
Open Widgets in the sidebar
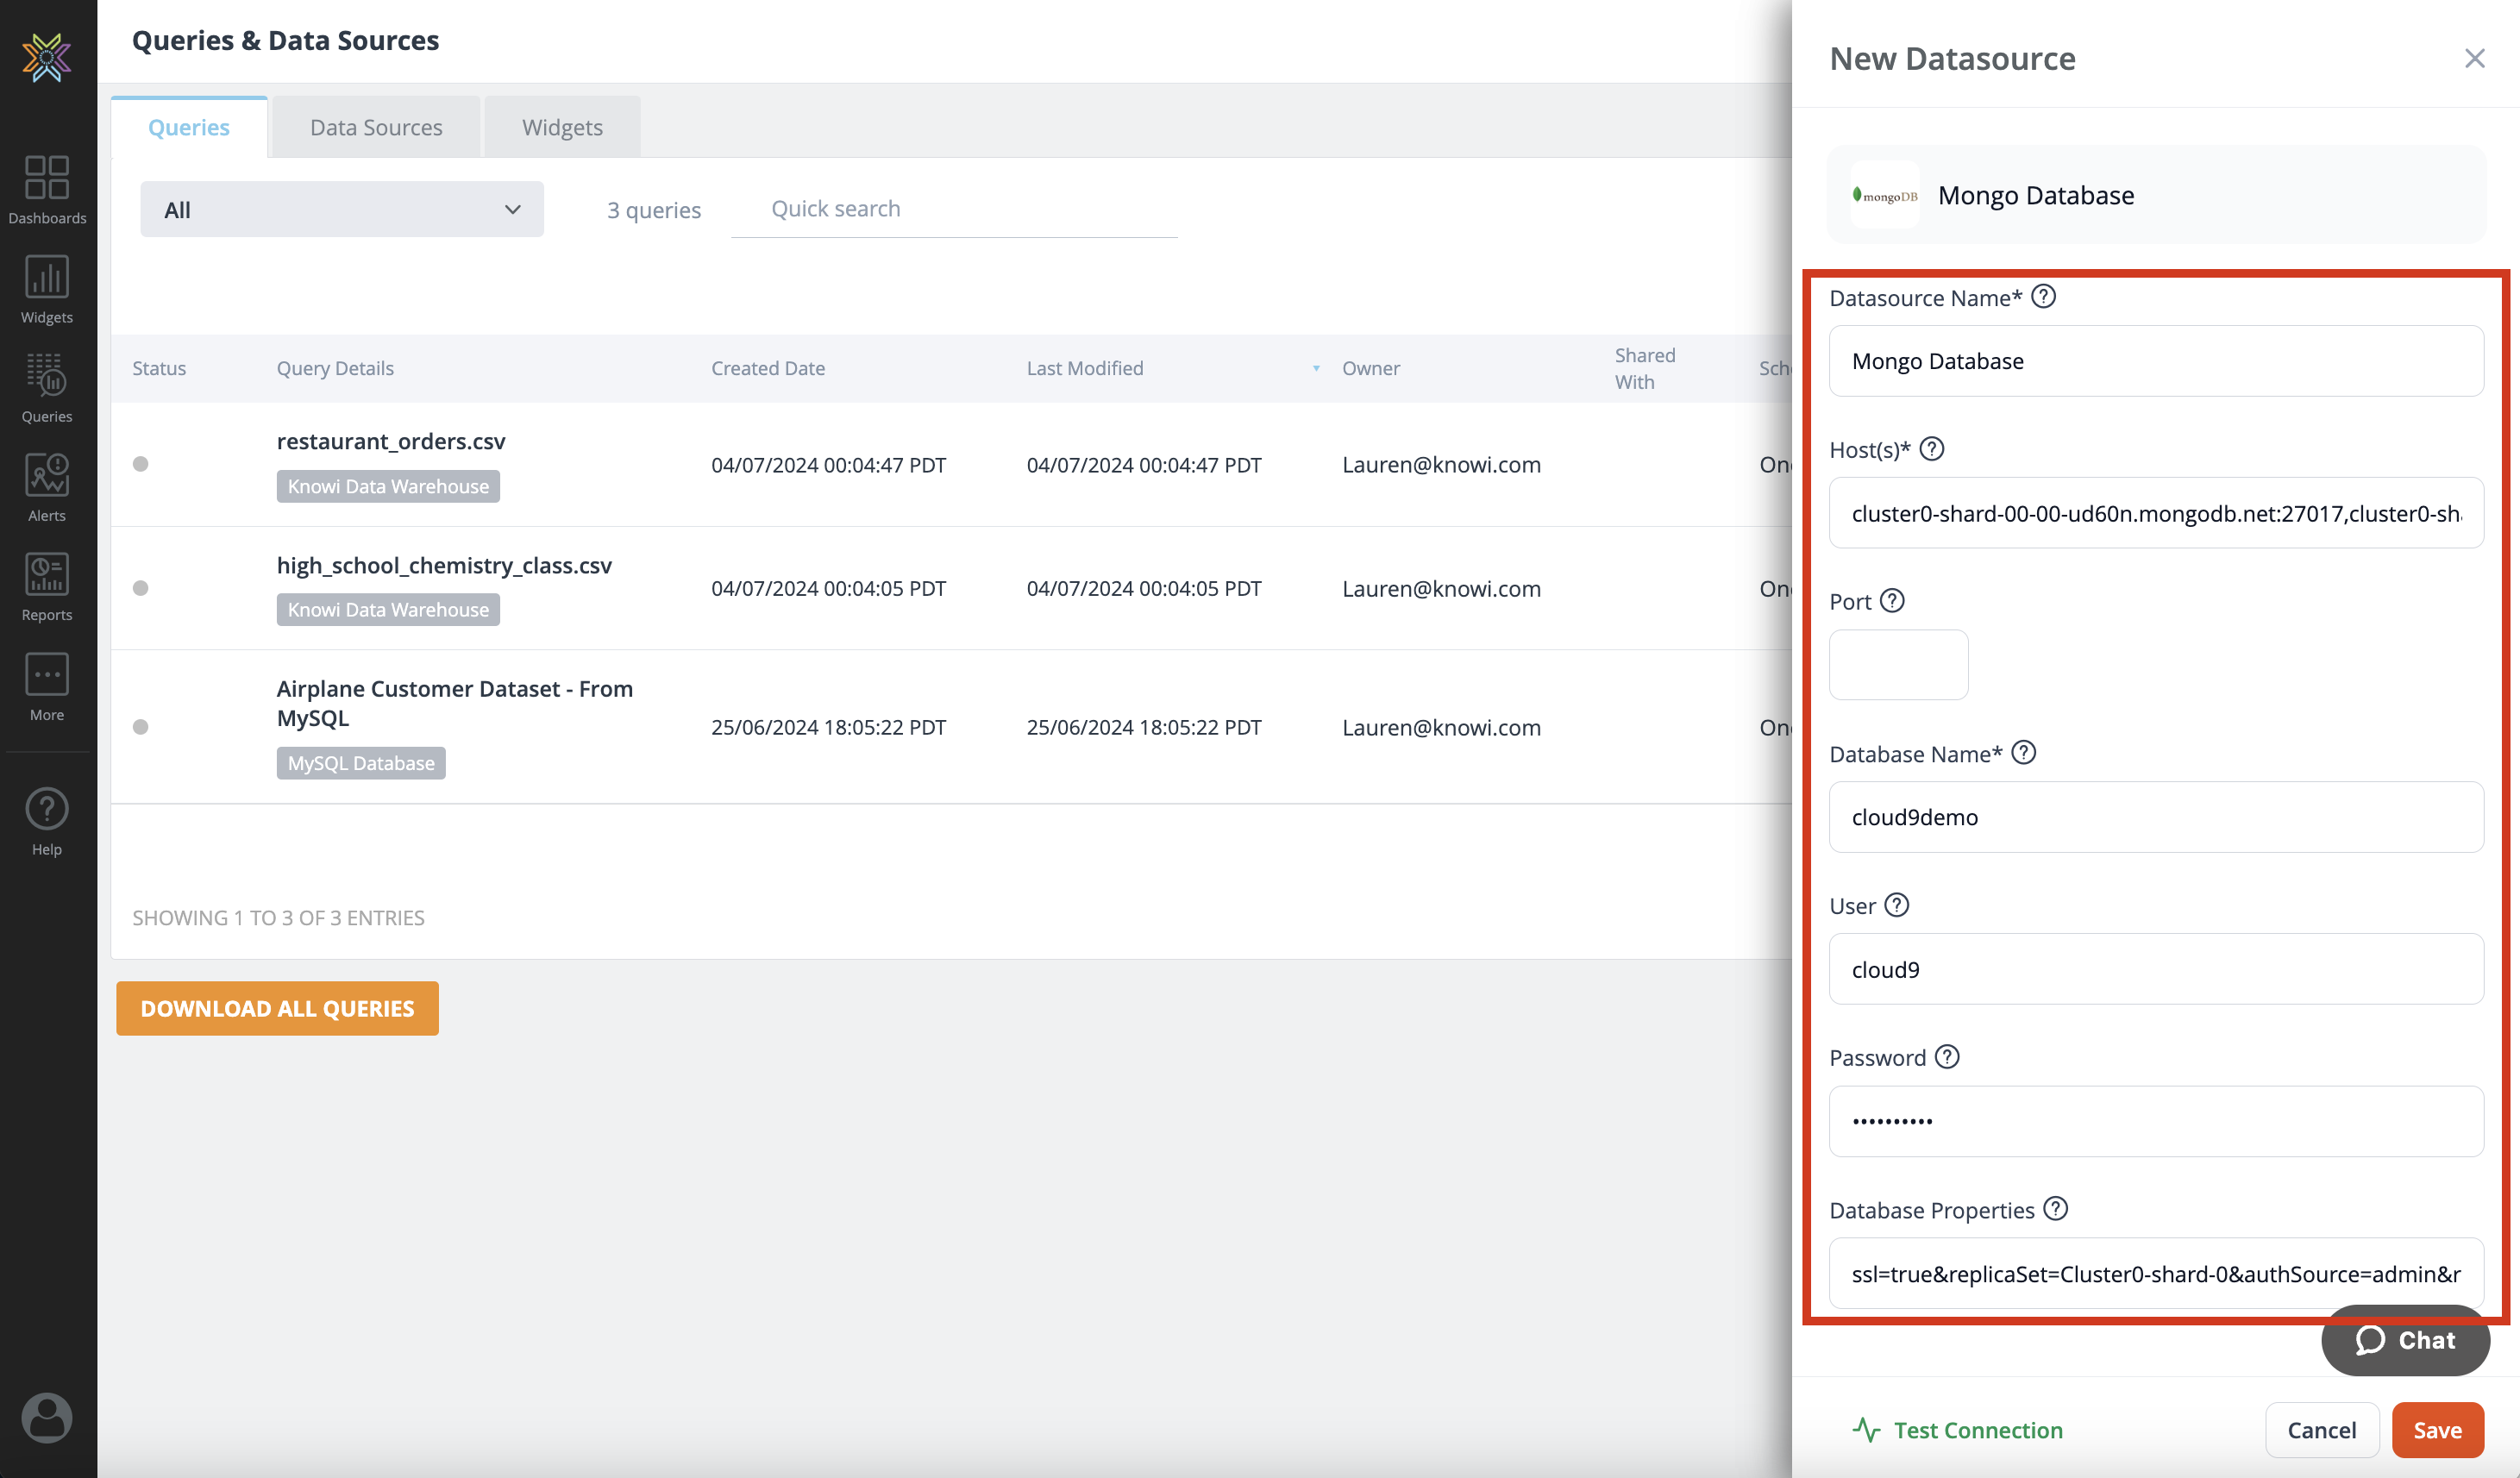[x=47, y=289]
